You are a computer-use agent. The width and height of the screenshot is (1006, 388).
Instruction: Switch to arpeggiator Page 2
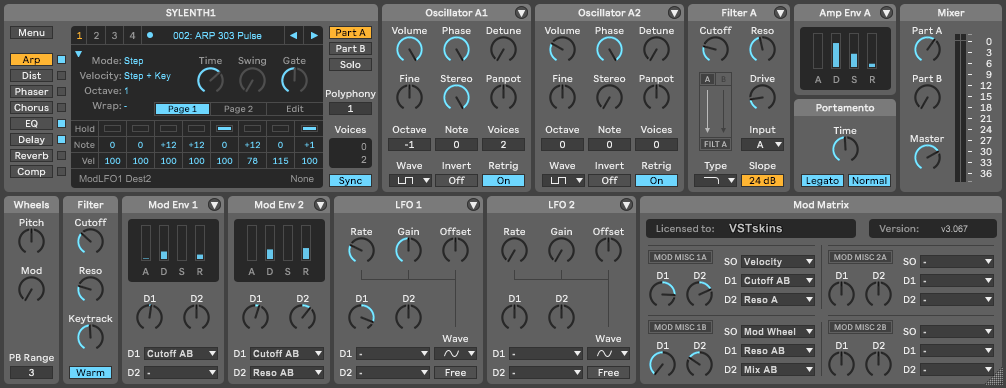238,109
